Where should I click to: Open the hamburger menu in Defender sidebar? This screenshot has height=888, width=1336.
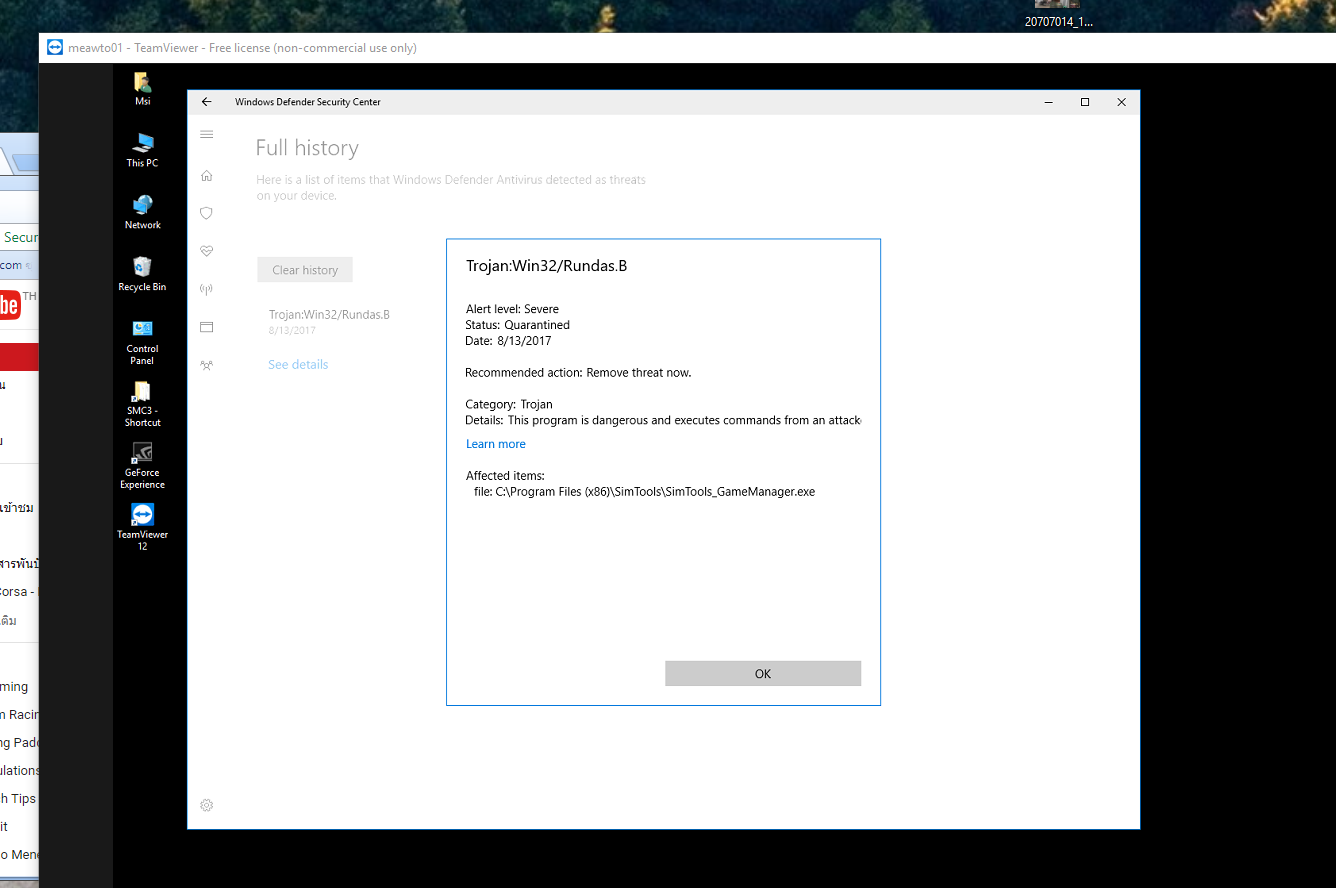[207, 134]
